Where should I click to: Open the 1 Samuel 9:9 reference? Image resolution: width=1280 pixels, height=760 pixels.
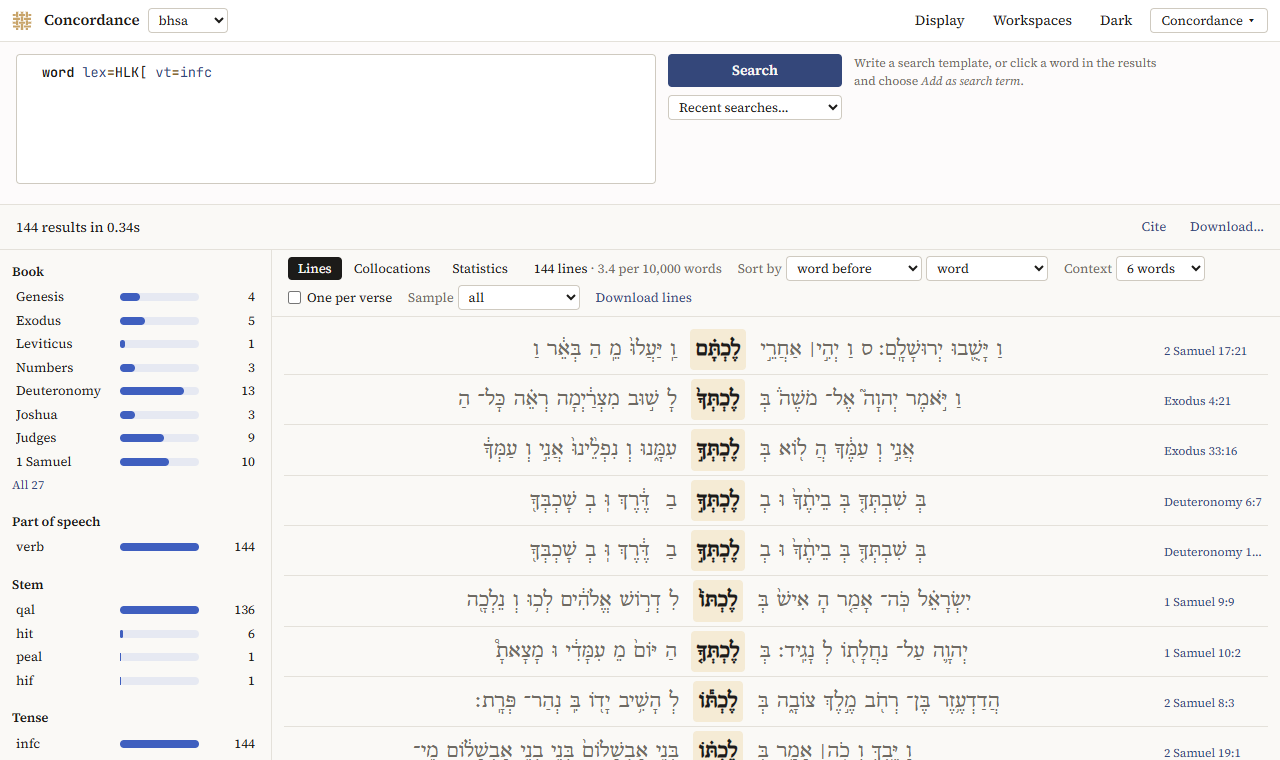tap(1199, 602)
